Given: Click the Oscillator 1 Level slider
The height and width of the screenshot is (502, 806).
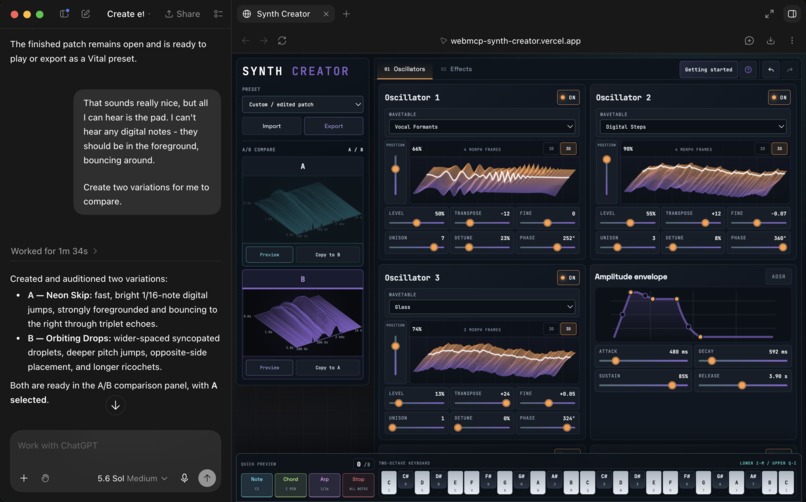Looking at the screenshot, I should [x=416, y=223].
